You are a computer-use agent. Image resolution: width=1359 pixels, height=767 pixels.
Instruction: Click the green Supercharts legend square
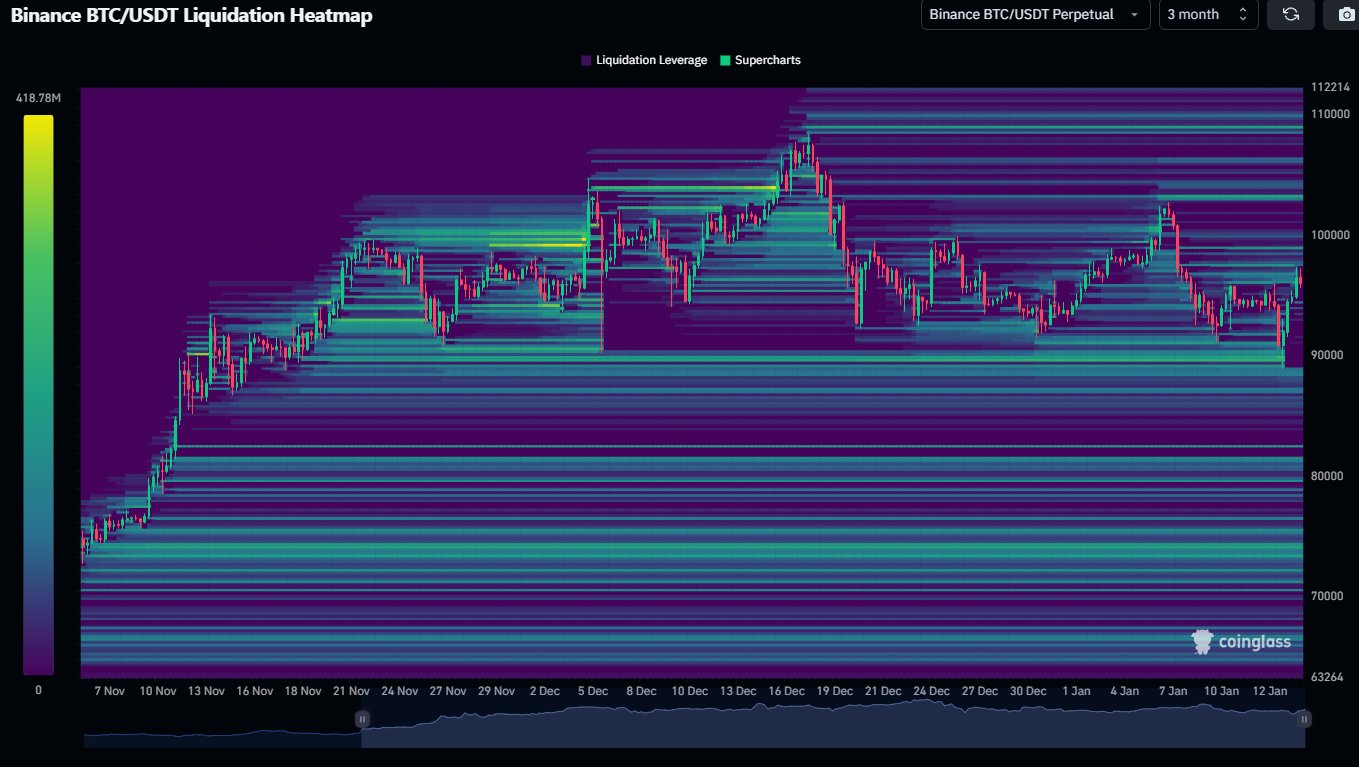pyautogui.click(x=725, y=60)
